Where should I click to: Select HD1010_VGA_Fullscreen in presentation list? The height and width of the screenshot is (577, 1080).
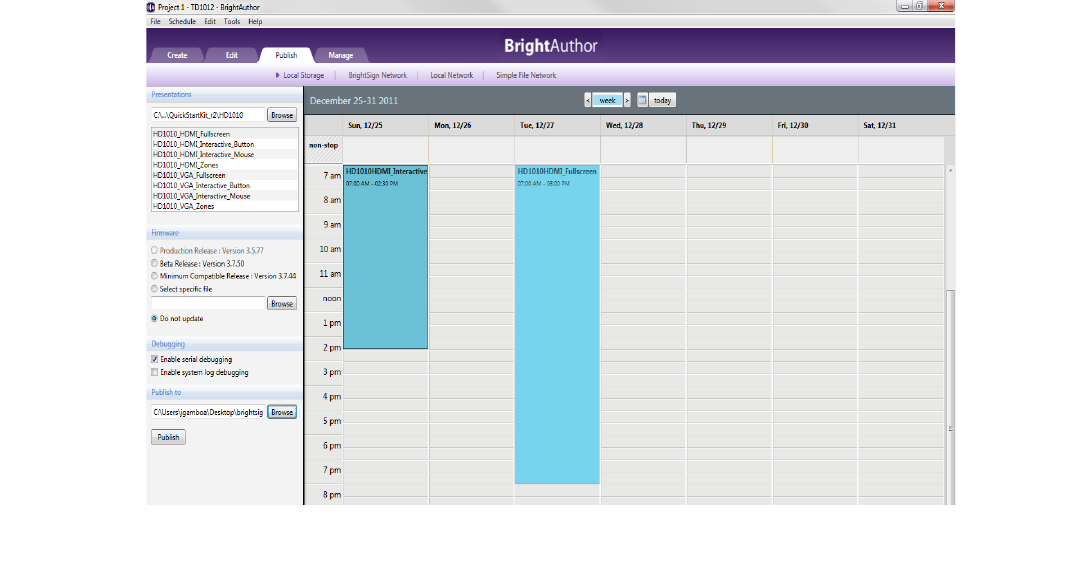pos(225,176)
